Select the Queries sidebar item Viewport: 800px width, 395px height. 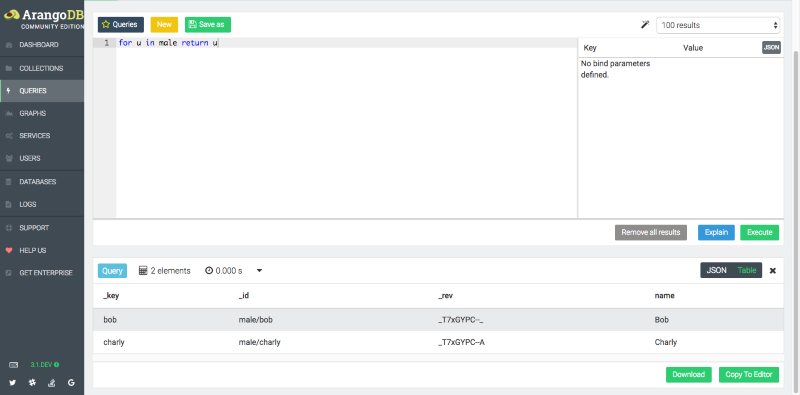click(42, 91)
